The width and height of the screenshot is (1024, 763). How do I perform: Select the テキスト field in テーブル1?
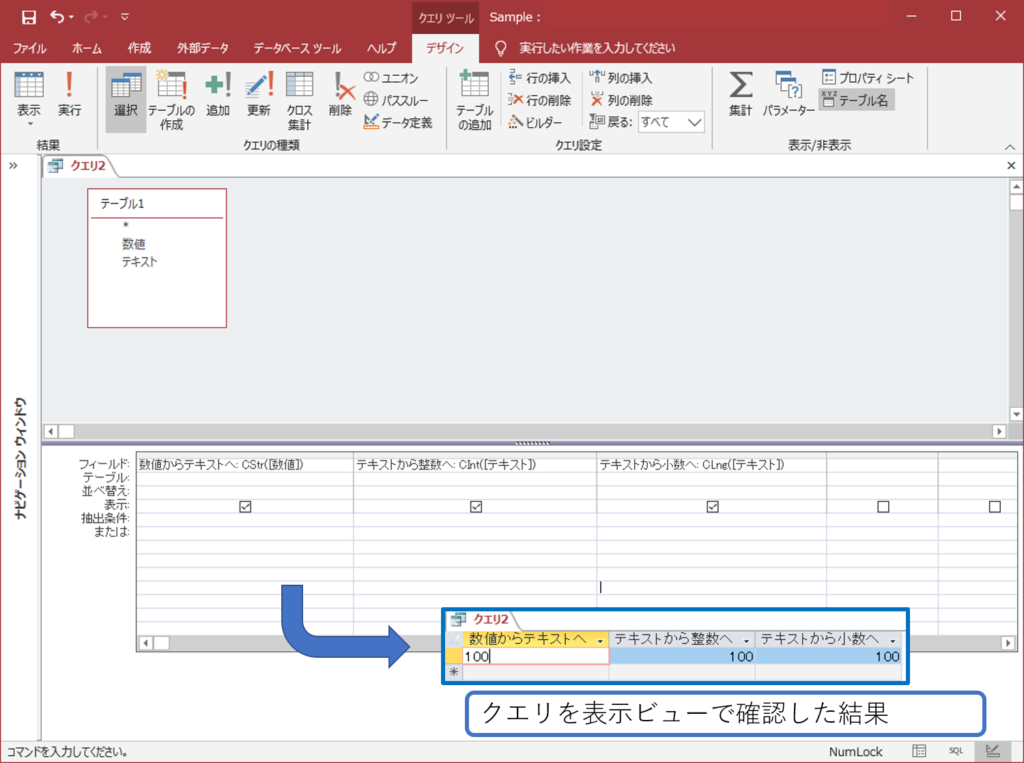tap(139, 262)
